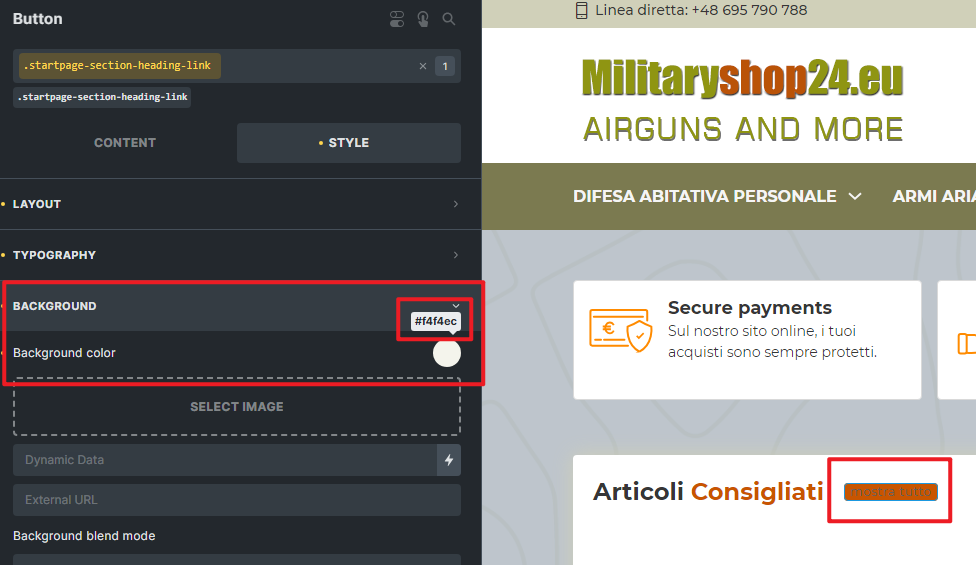Click the class usage count badge
976x565 pixels.
coord(445,67)
